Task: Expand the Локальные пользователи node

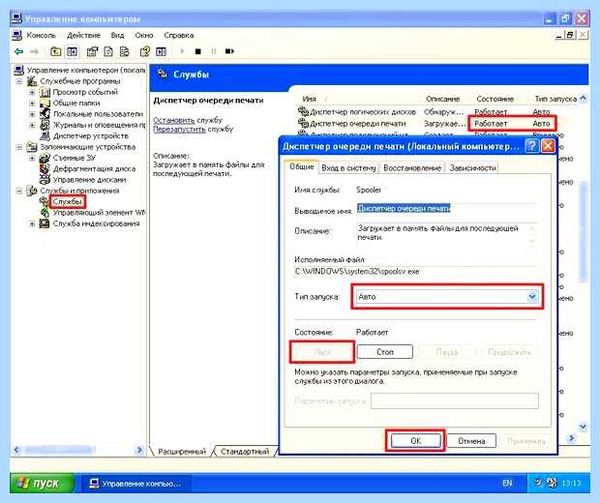Action: [x=32, y=114]
